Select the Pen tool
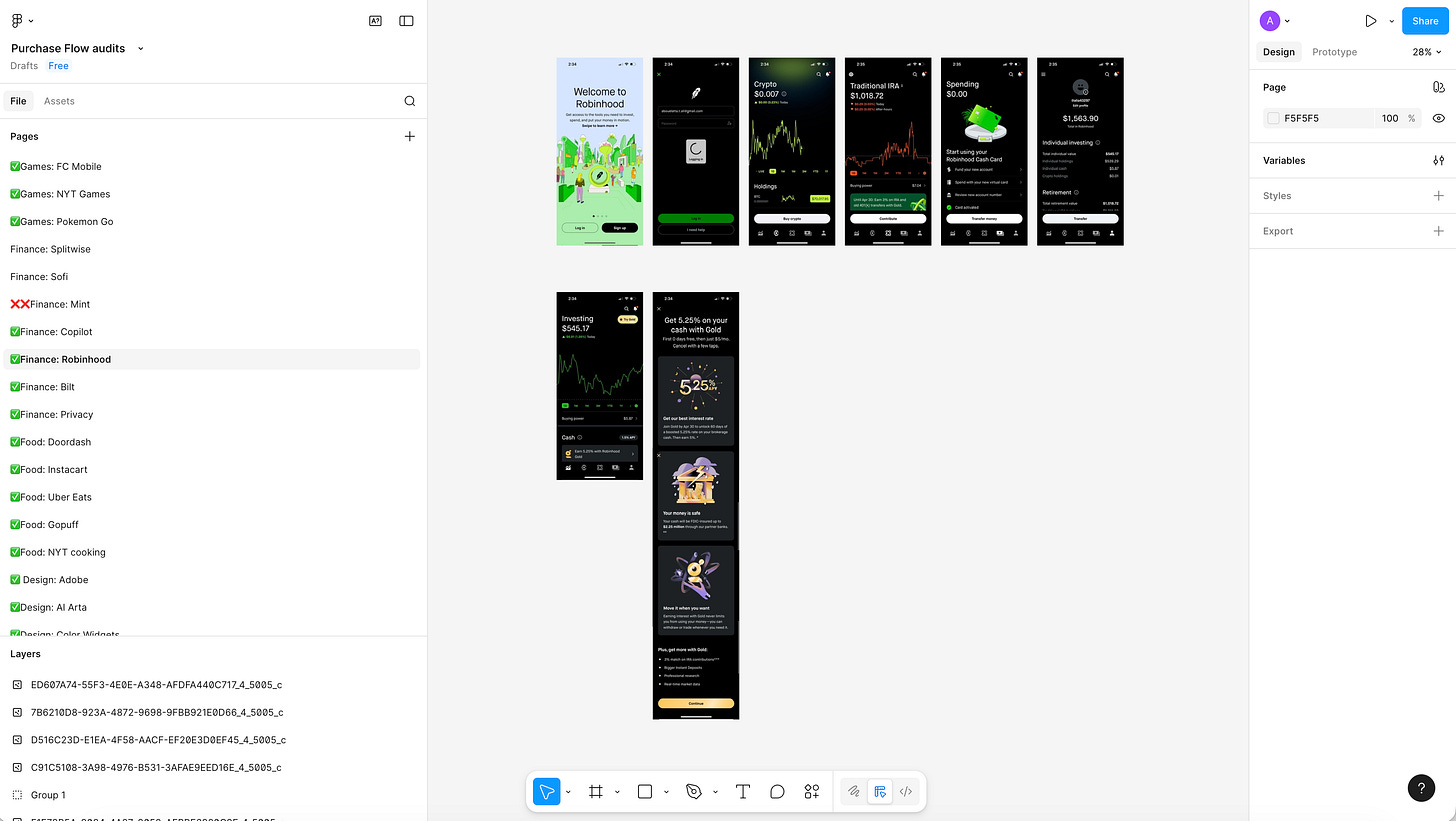1456x821 pixels. (694, 792)
